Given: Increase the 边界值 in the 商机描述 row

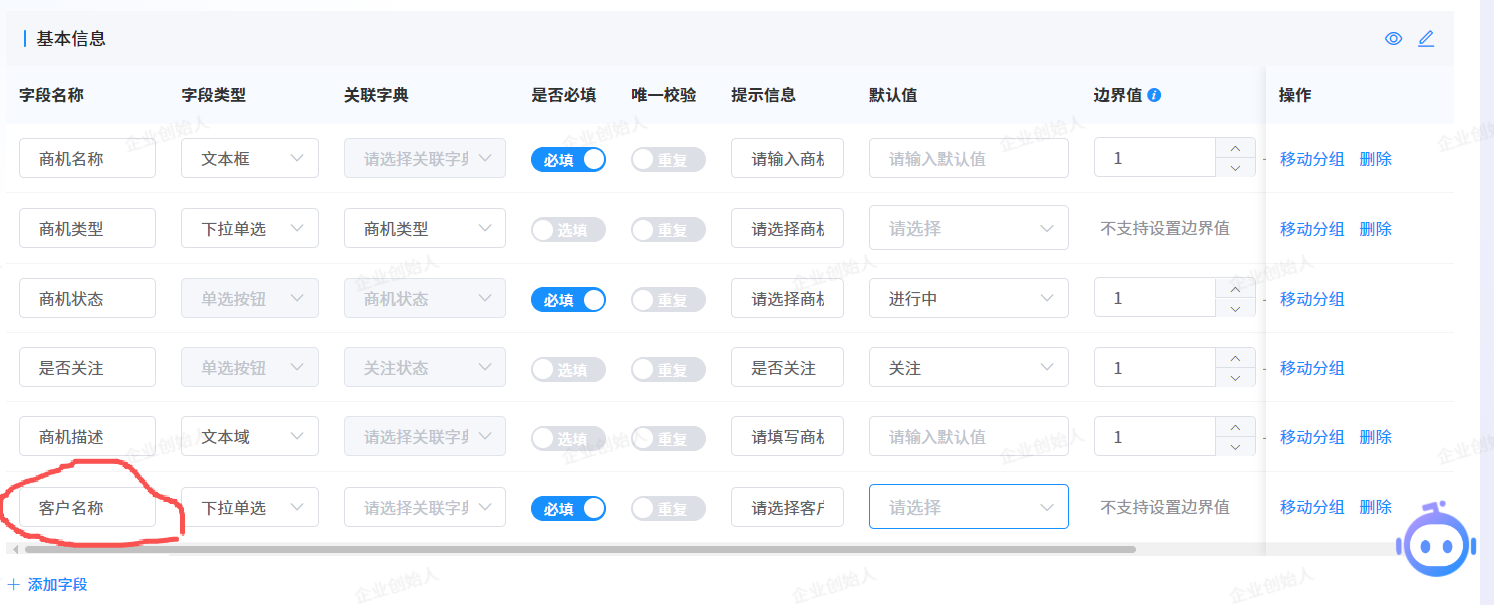Looking at the screenshot, I should [1235, 427].
